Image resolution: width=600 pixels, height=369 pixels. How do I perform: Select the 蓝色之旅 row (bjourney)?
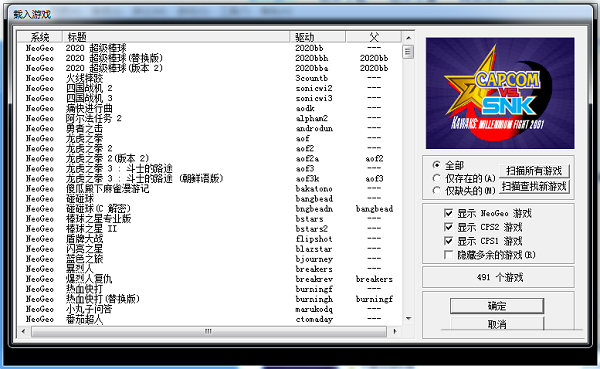pos(209,259)
